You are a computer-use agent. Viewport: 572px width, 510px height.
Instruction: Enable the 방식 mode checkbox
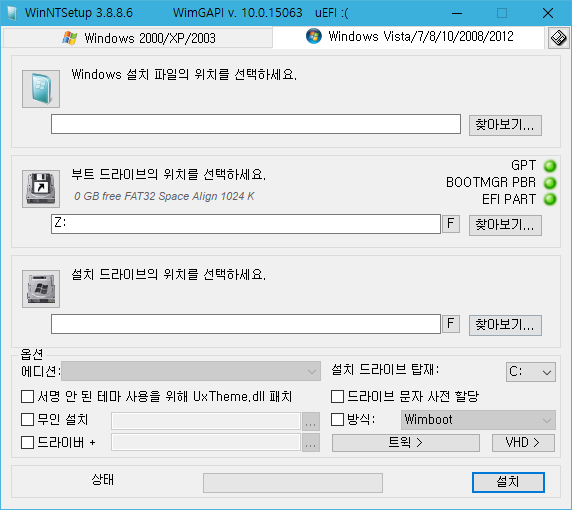click(x=337, y=420)
